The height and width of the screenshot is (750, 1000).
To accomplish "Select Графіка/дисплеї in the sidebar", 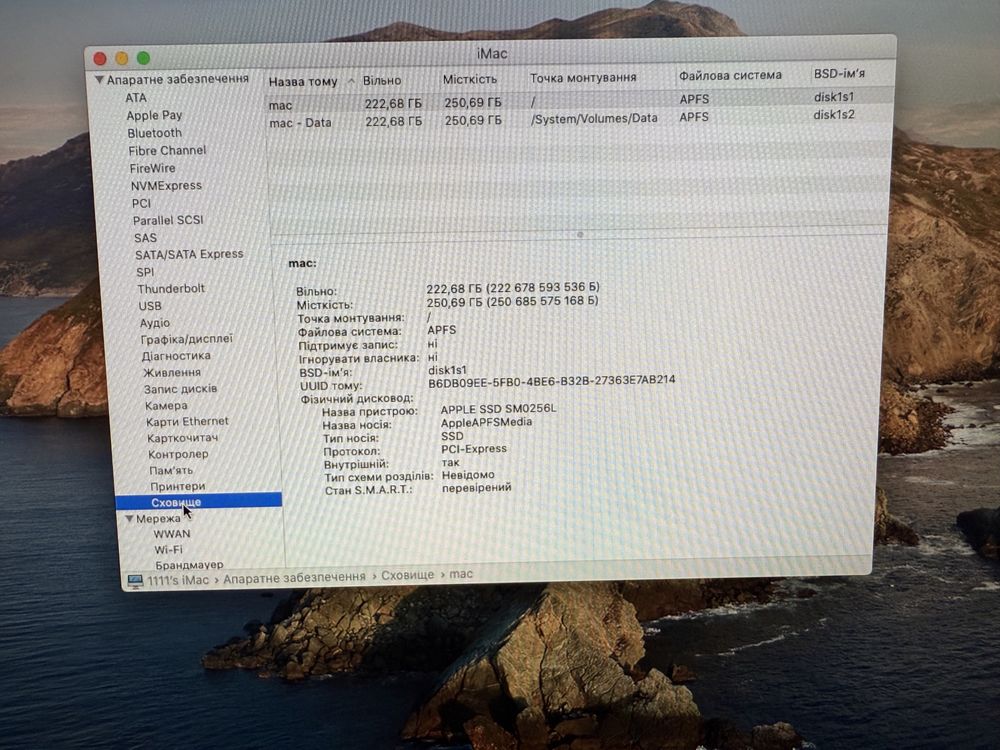I will click(187, 339).
